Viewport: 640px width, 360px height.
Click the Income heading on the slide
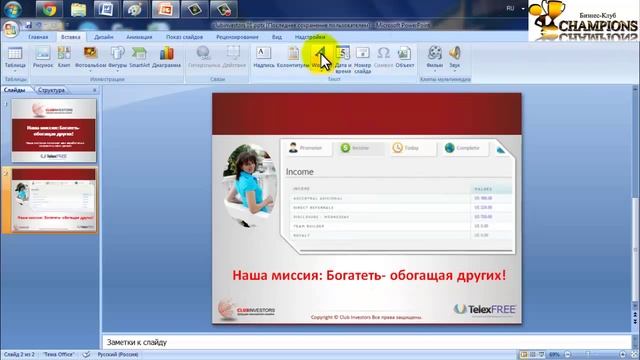point(300,172)
